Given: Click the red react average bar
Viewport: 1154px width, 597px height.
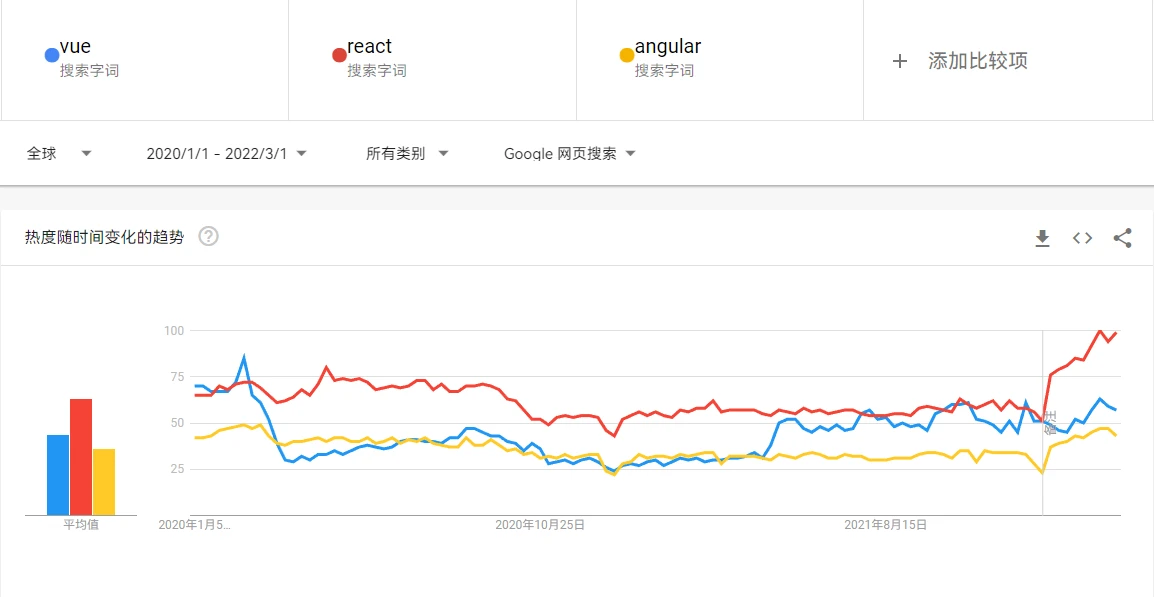Looking at the screenshot, I should coord(81,457).
